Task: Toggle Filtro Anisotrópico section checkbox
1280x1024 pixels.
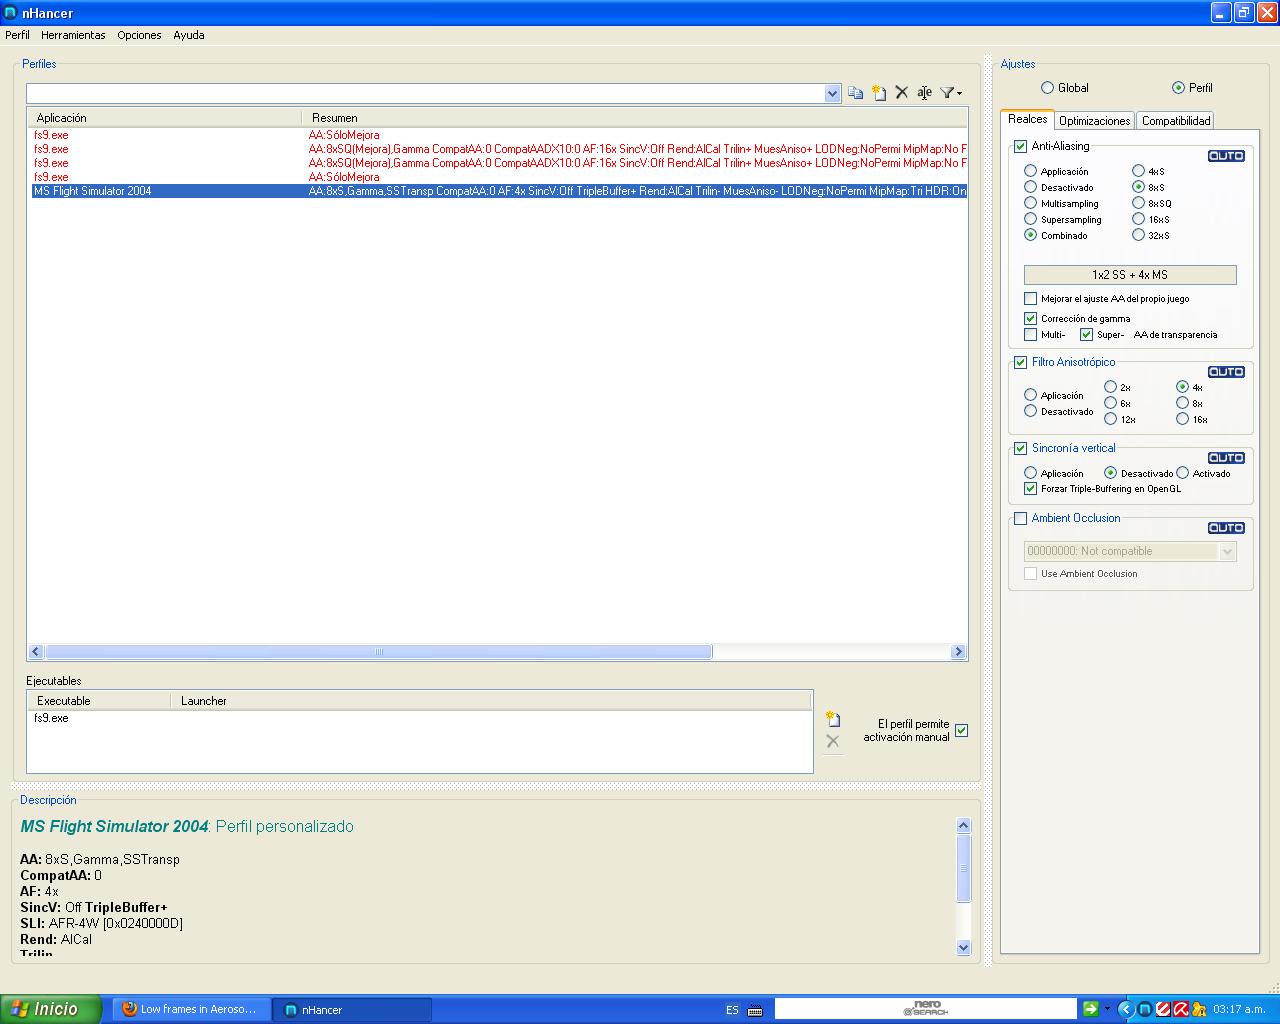Action: tap(1020, 362)
